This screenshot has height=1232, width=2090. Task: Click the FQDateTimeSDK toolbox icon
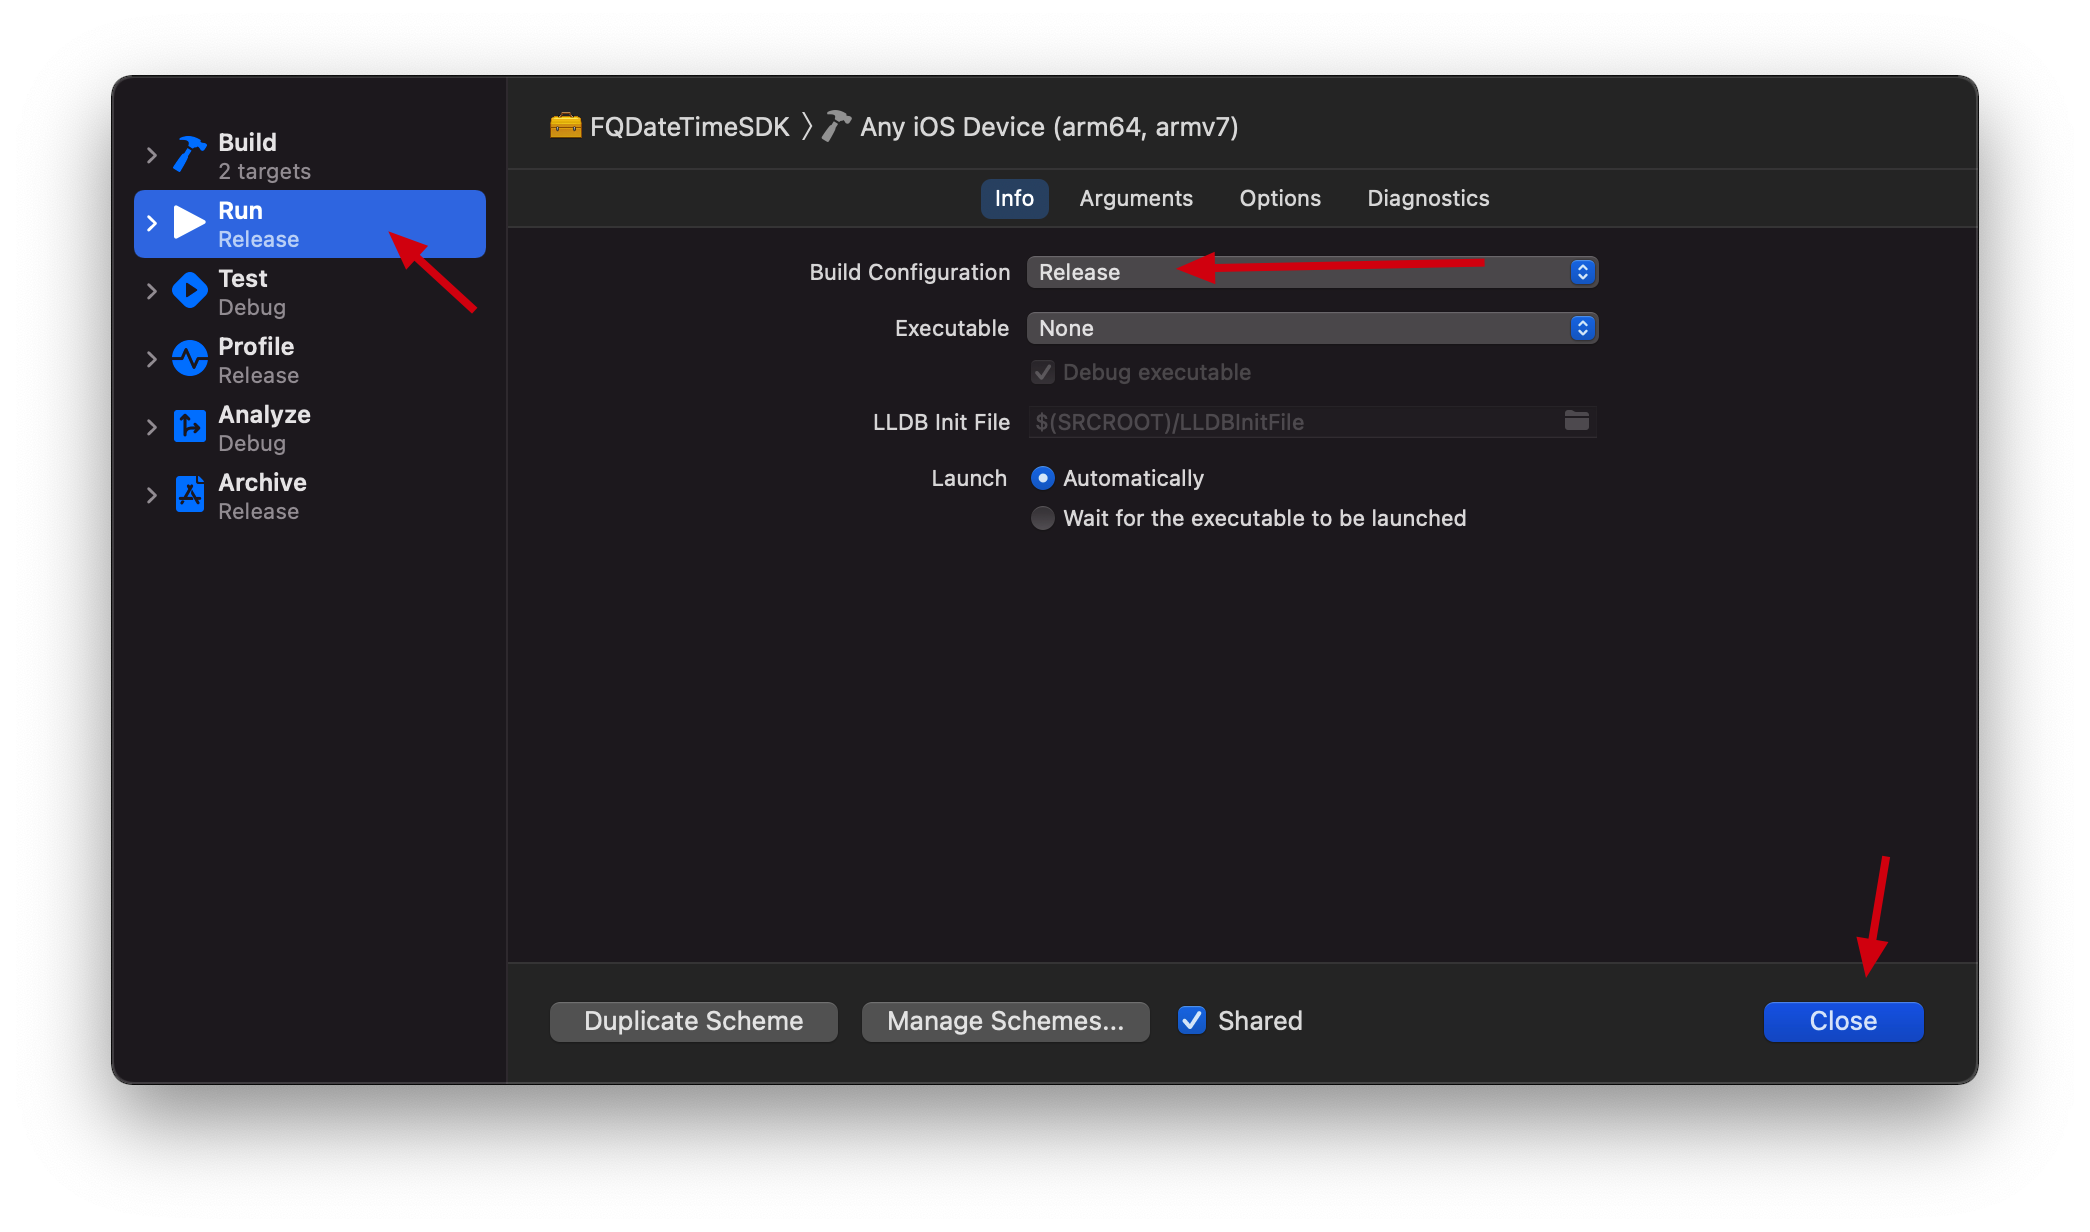click(x=565, y=126)
